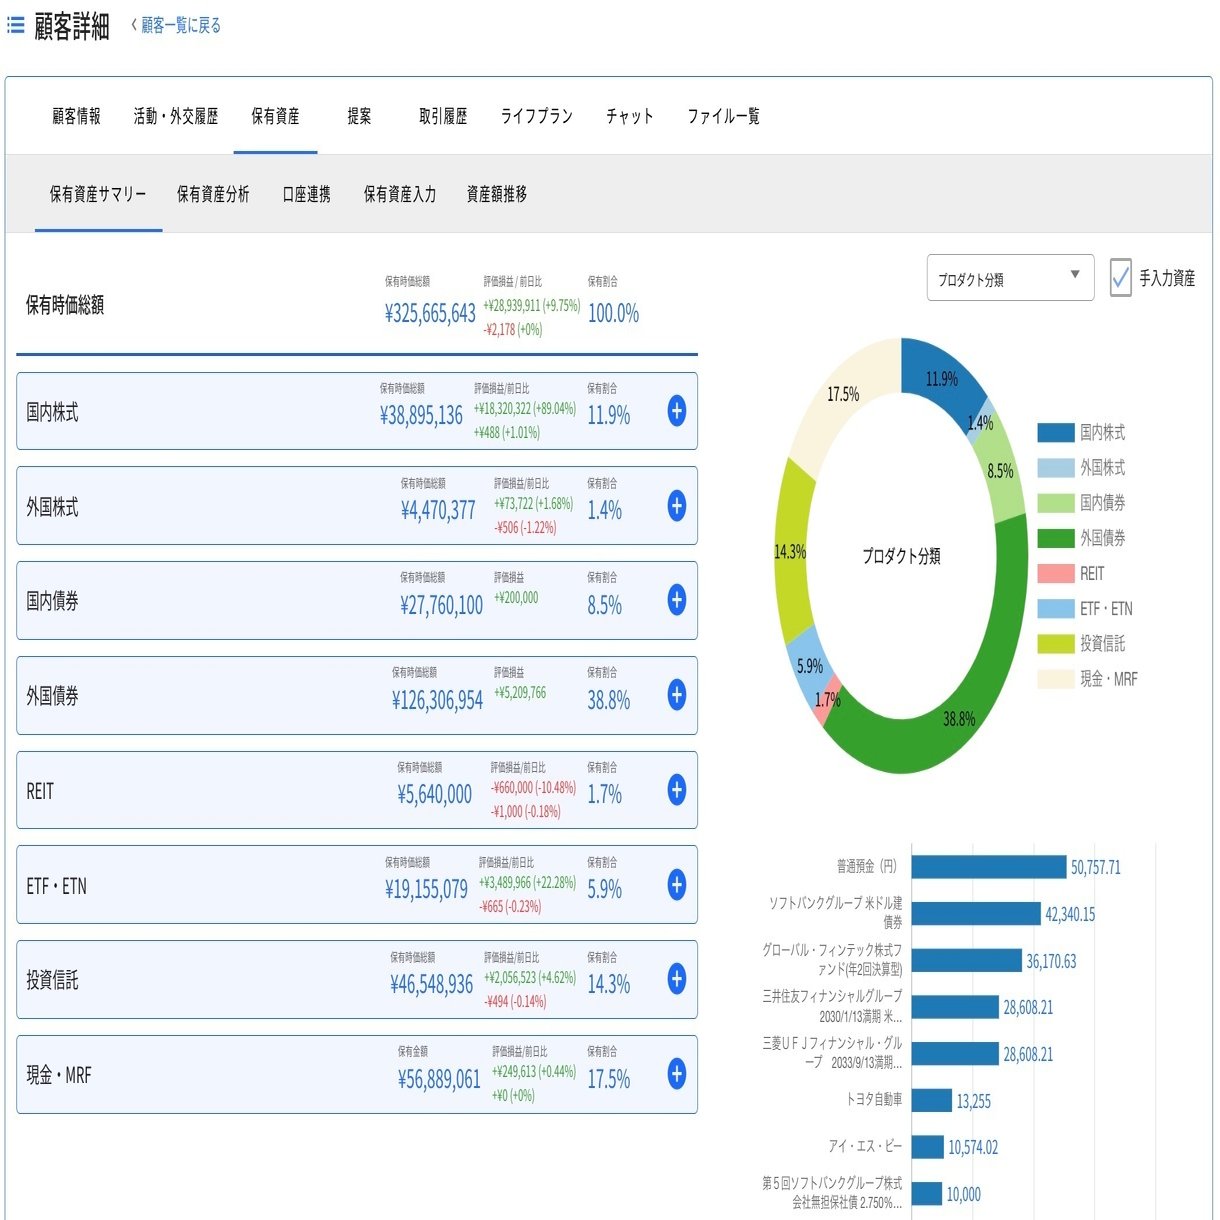Click the アイ・エス・ビー bar 10,574.02

[x=928, y=1146]
